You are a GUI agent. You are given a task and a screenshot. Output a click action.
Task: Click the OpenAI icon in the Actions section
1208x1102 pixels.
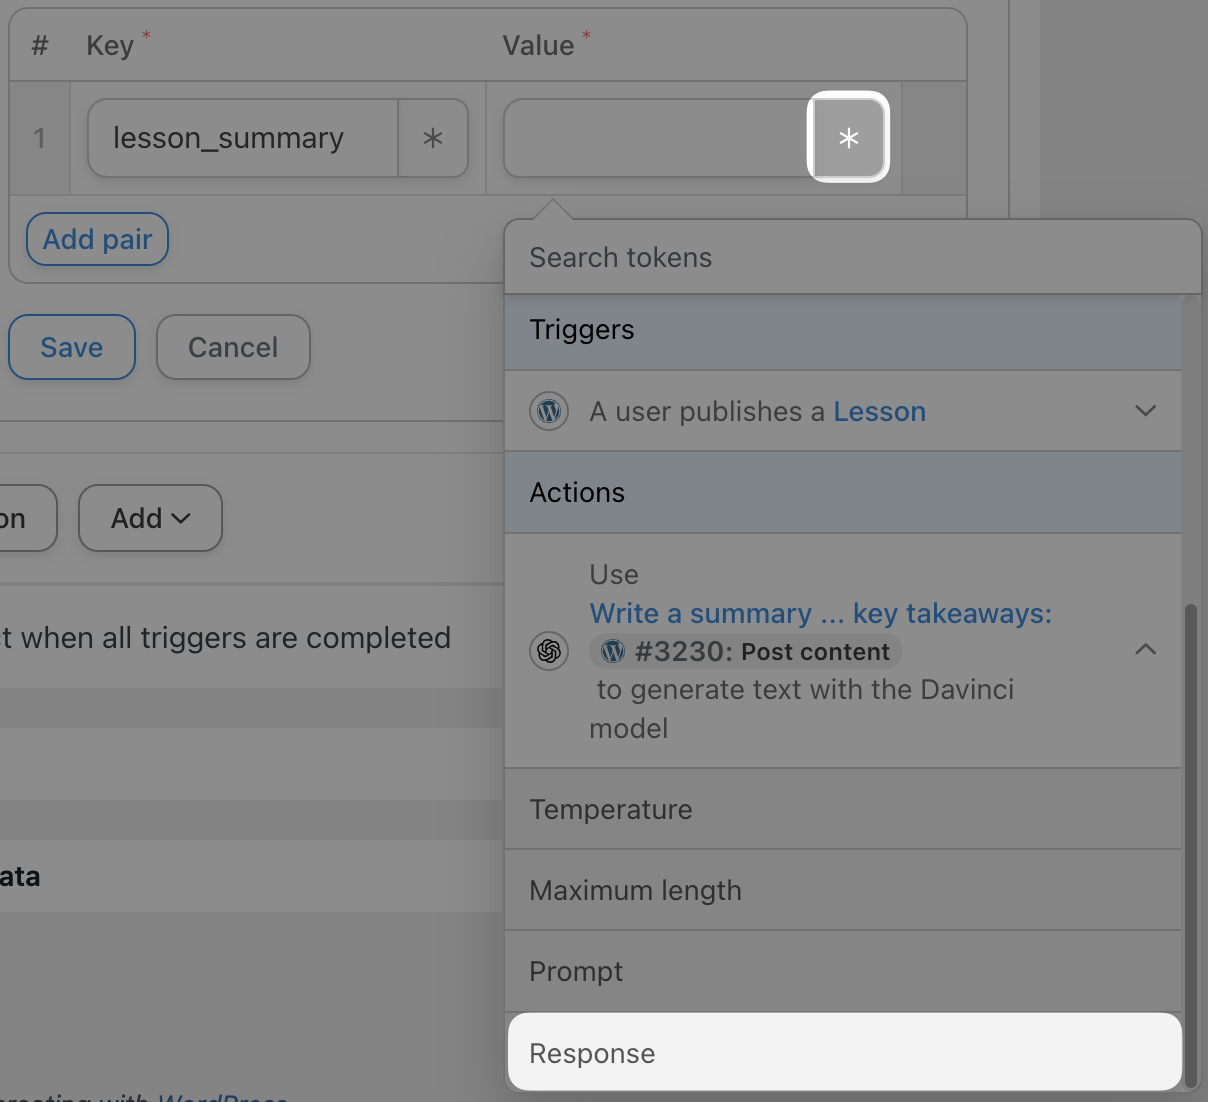(x=549, y=651)
